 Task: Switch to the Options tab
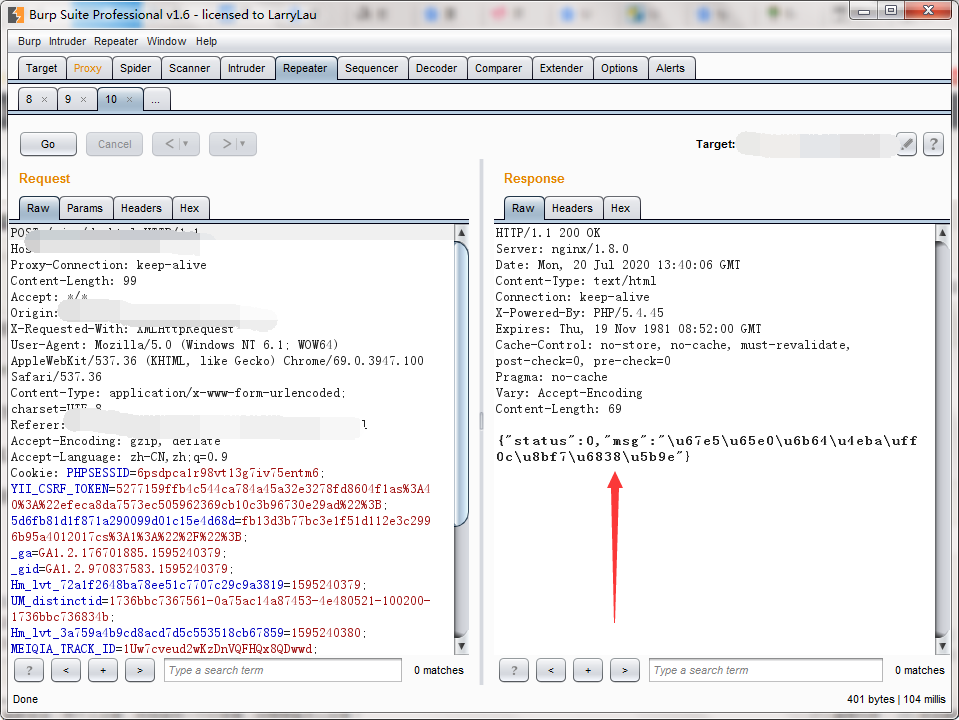[619, 68]
